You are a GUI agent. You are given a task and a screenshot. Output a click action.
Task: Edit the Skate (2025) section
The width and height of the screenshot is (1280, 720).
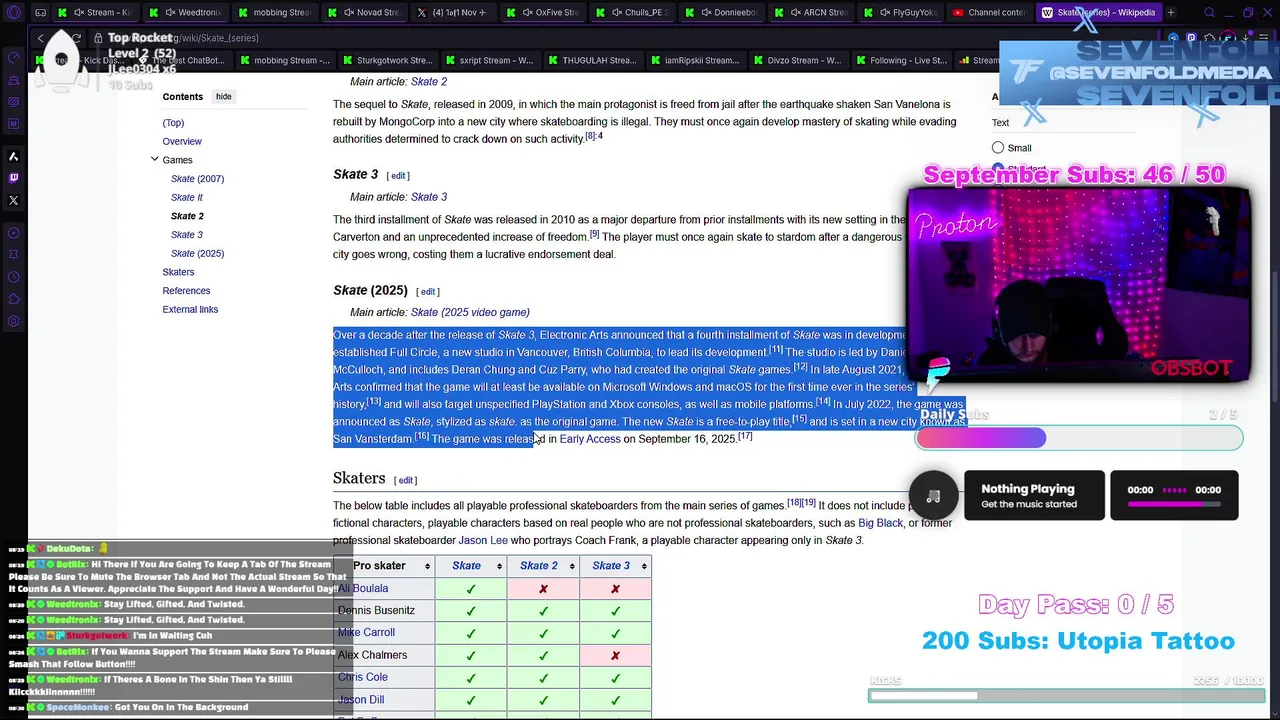point(428,292)
